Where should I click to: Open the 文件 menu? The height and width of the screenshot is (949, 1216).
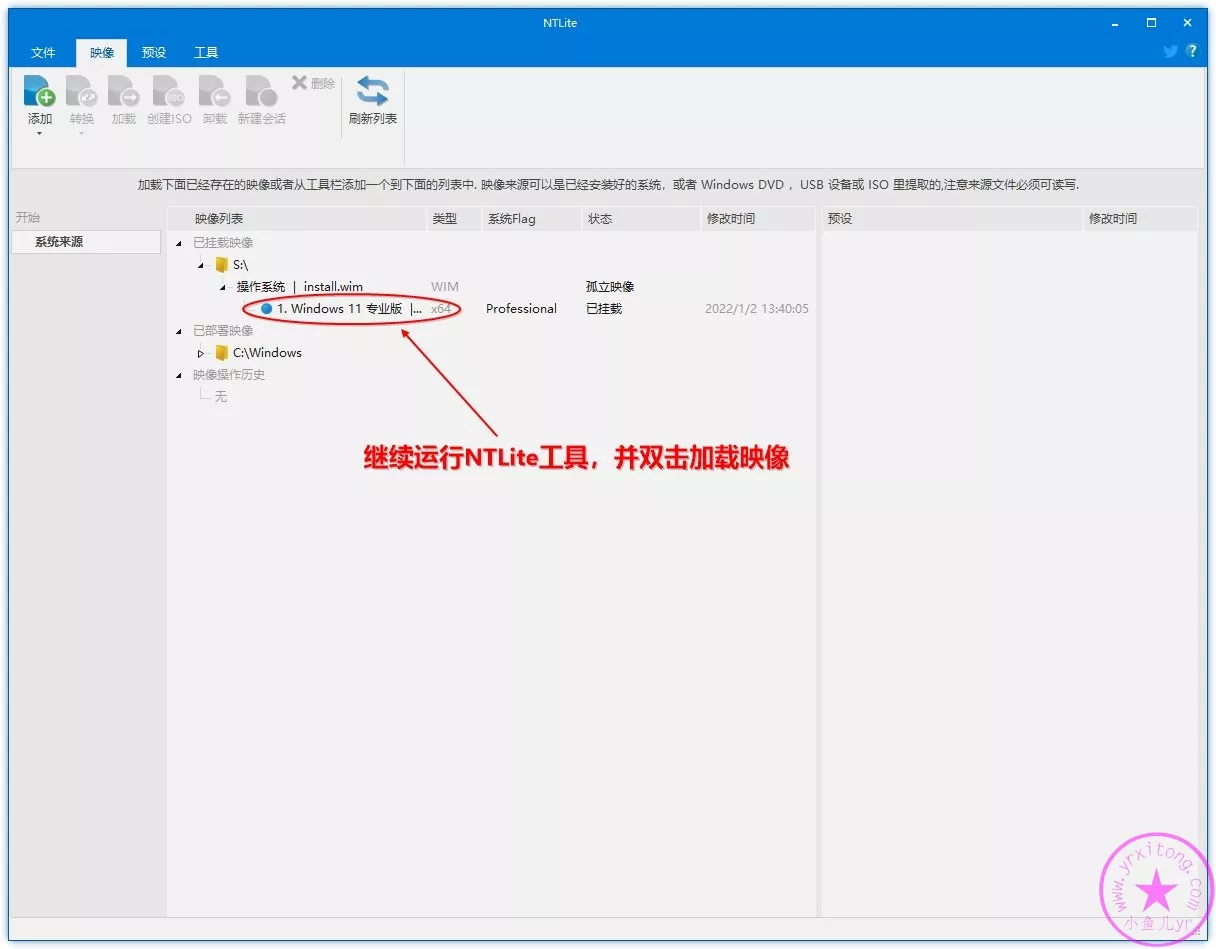(x=43, y=53)
